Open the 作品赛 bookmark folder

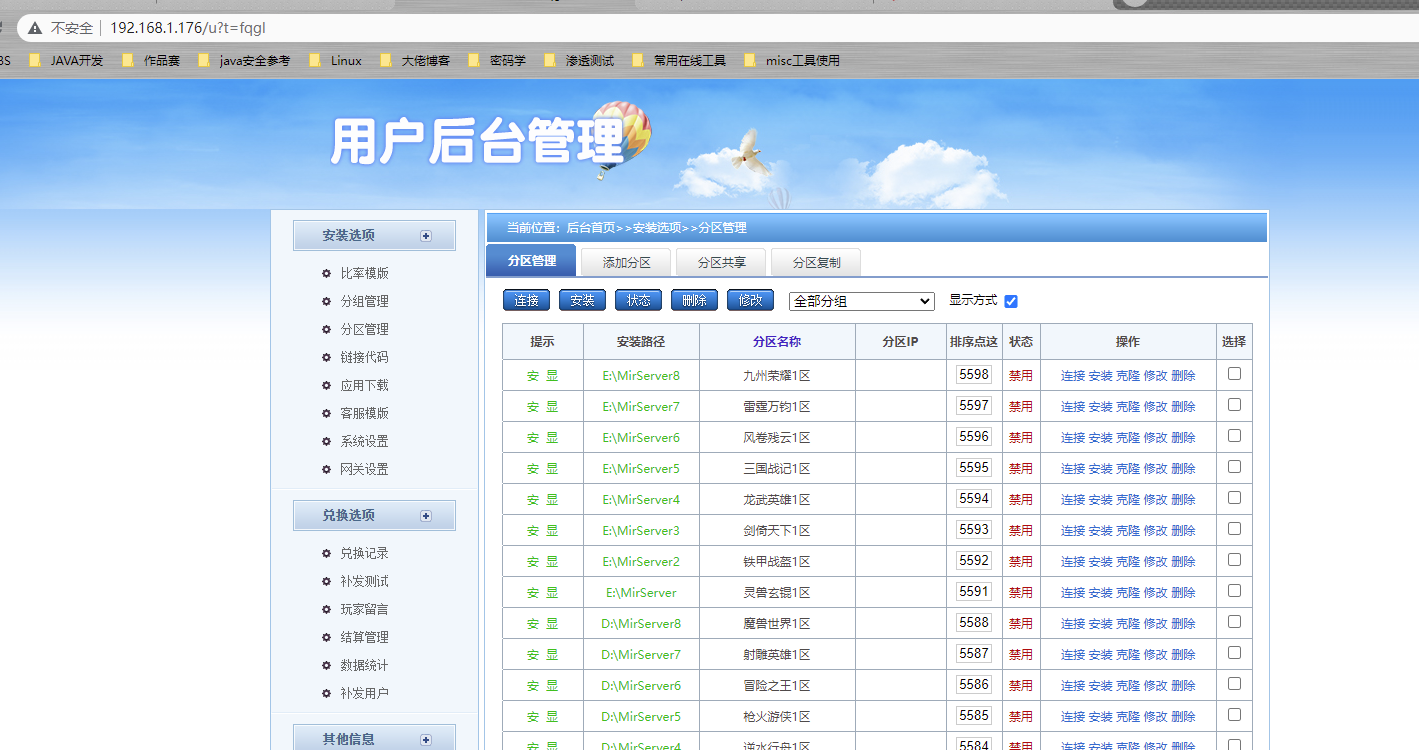click(151, 60)
